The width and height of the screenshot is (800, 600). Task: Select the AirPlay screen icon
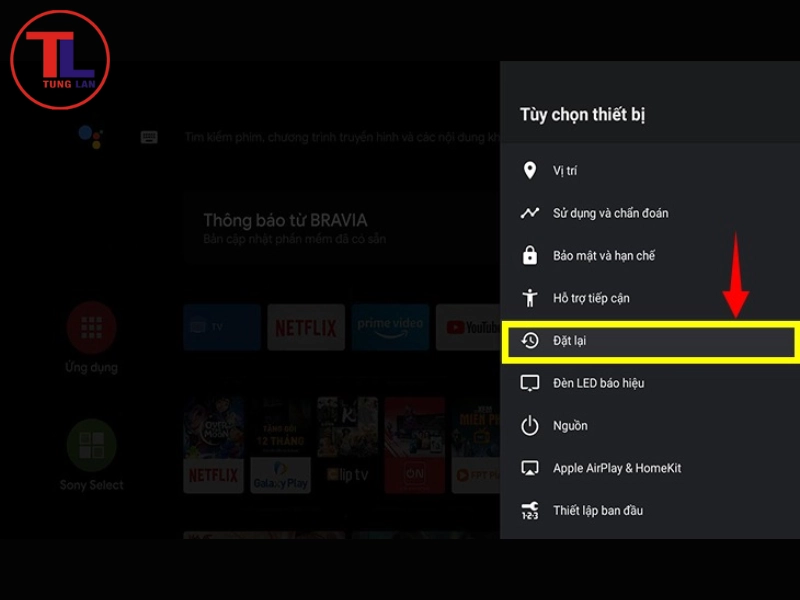pos(529,467)
